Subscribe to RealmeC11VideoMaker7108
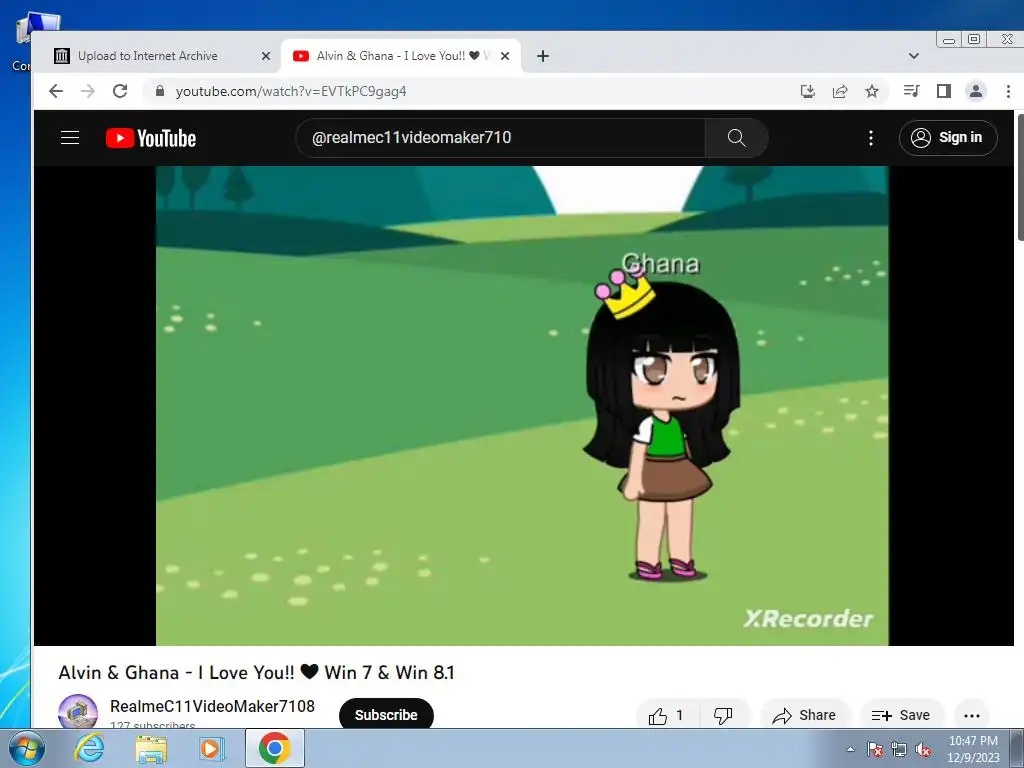The height and width of the screenshot is (768, 1024). (386, 715)
